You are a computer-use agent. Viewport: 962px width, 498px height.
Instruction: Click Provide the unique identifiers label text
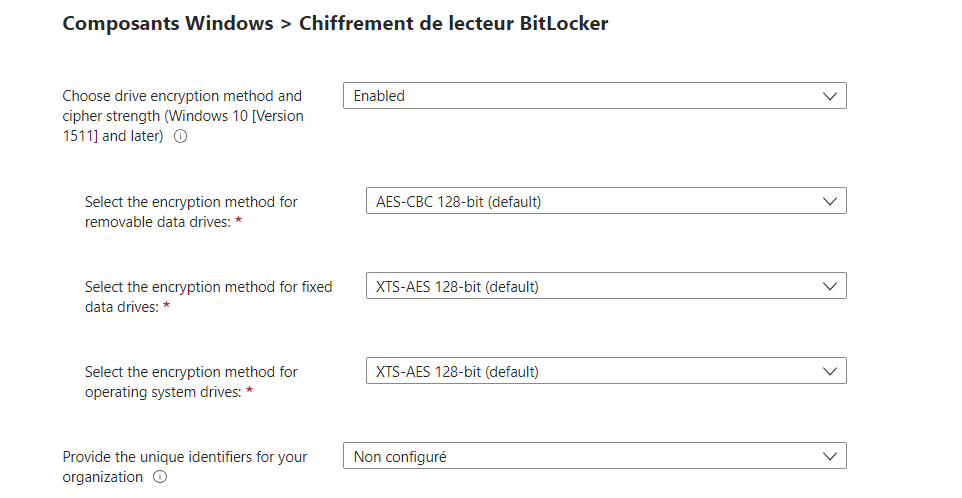(x=185, y=467)
